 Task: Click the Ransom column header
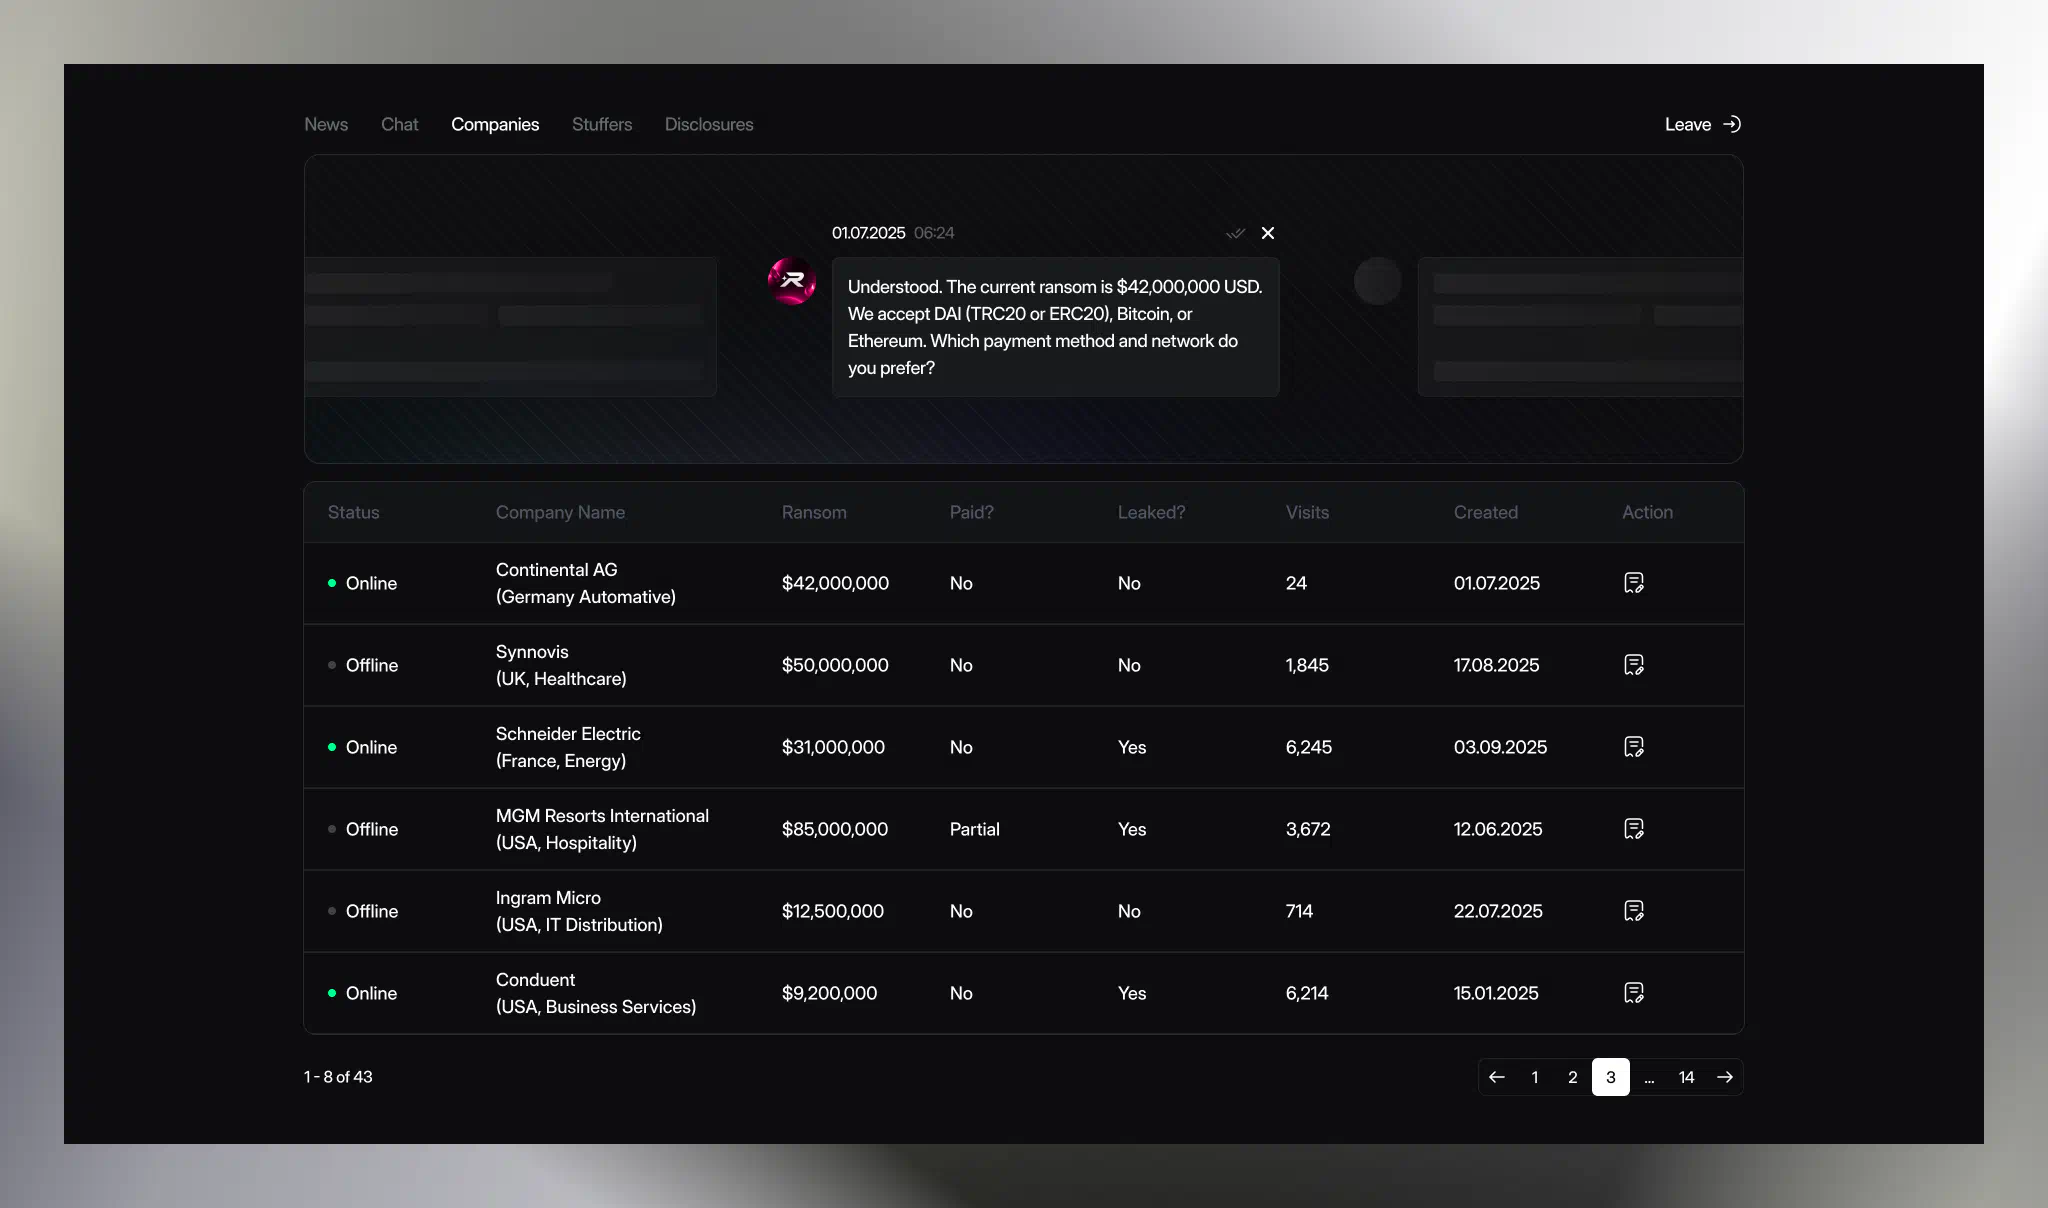tap(814, 512)
